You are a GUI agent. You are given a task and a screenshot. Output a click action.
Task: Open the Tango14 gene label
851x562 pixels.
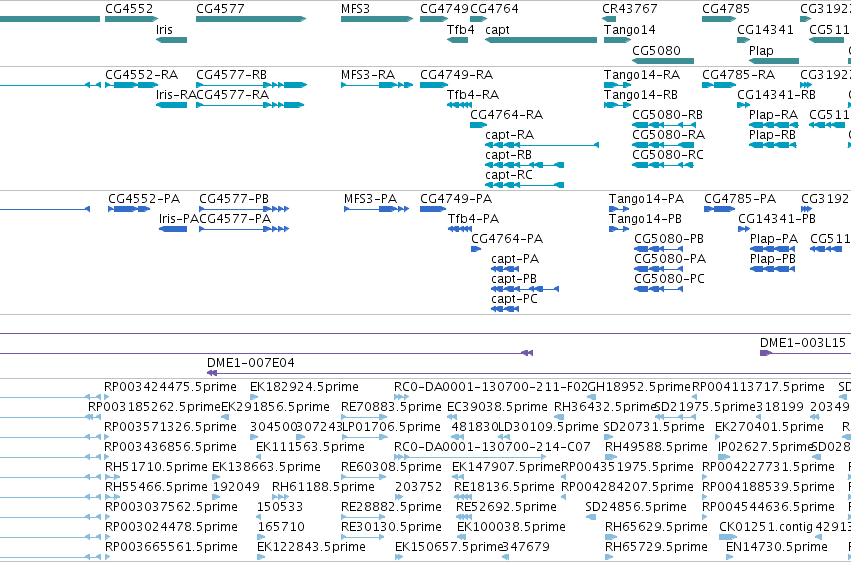tap(630, 29)
